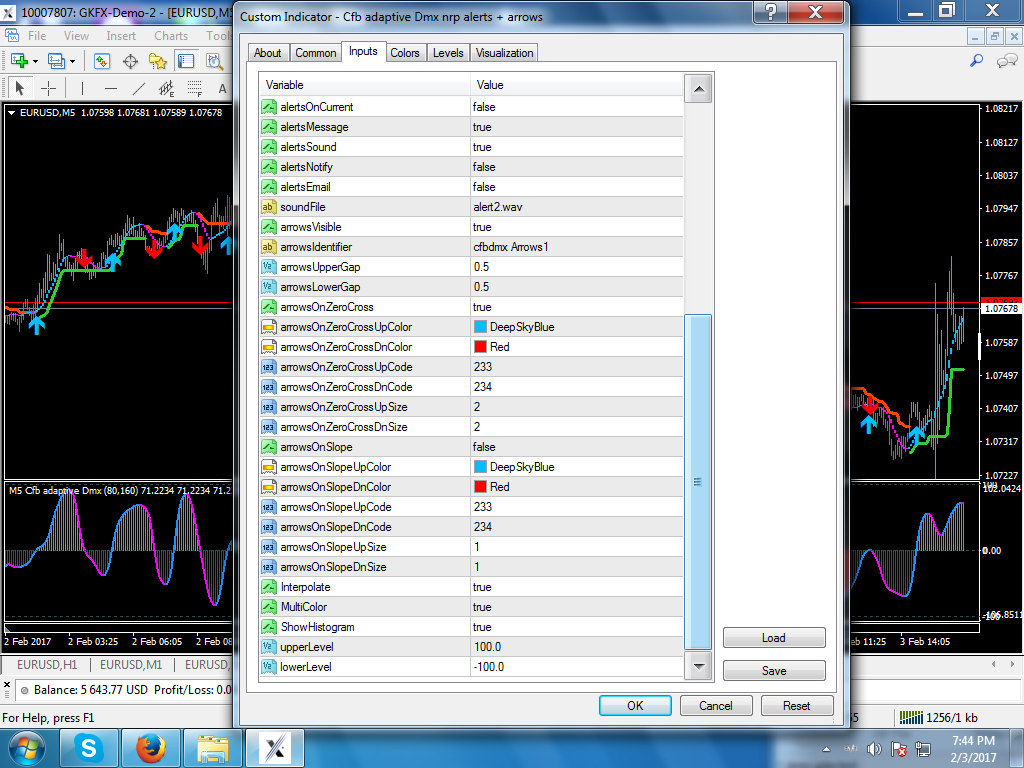Open the Navigator star-folder icon
The height and width of the screenshot is (768, 1024).
(x=158, y=61)
